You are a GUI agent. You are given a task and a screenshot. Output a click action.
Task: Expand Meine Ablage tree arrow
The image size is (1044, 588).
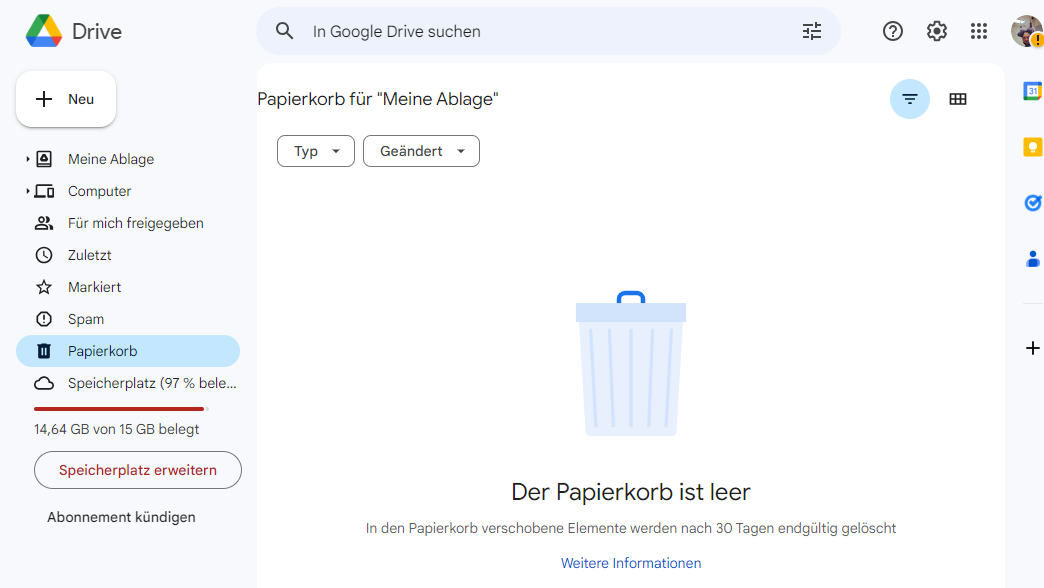click(x=27, y=159)
